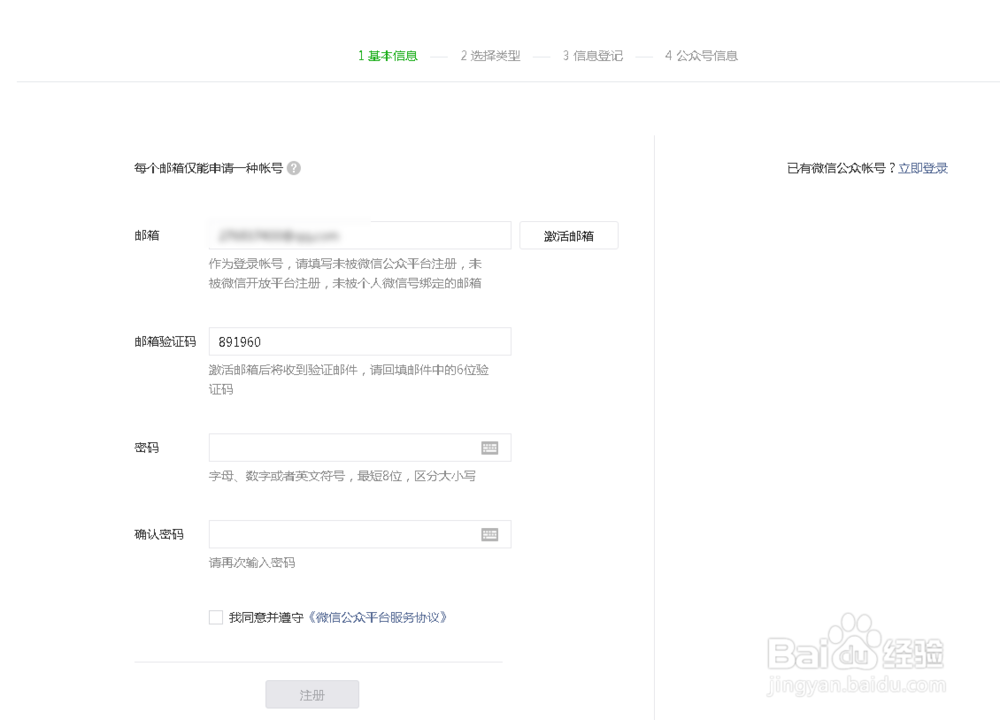Viewport: 1000px width, 720px height.
Task: Click hint 字母、数字或者英文符号，最短8位
Action: (x=305, y=476)
